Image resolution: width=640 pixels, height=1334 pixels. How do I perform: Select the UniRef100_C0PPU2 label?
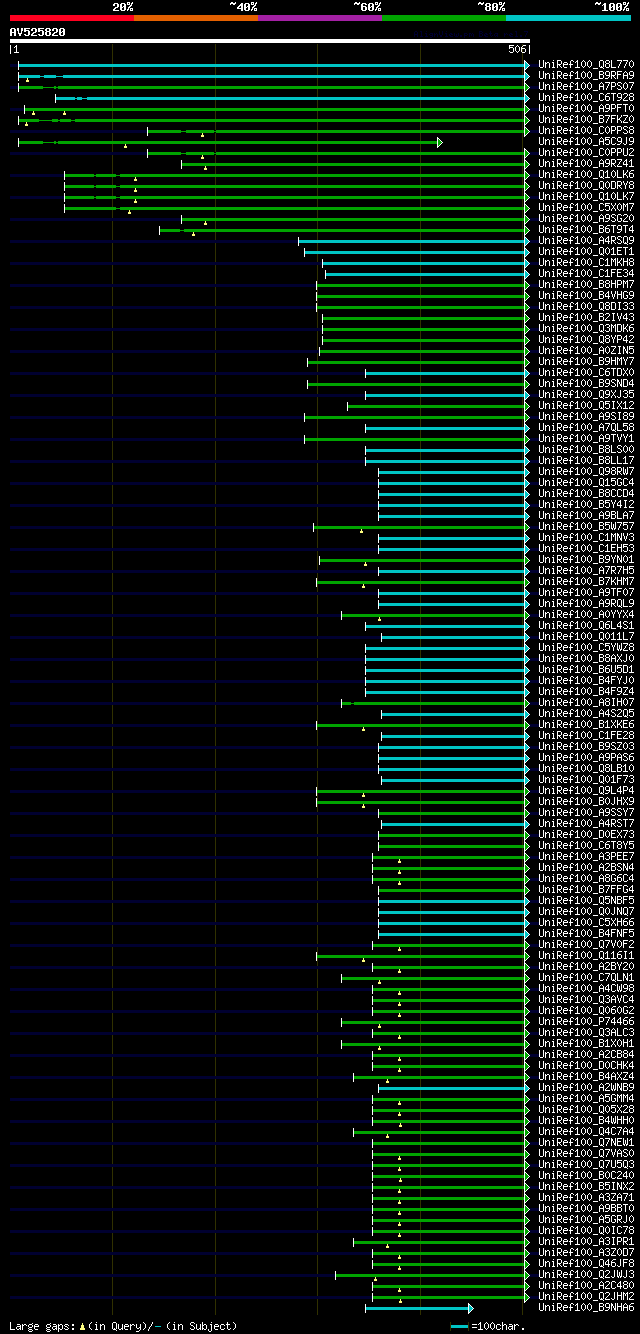click(x=586, y=153)
